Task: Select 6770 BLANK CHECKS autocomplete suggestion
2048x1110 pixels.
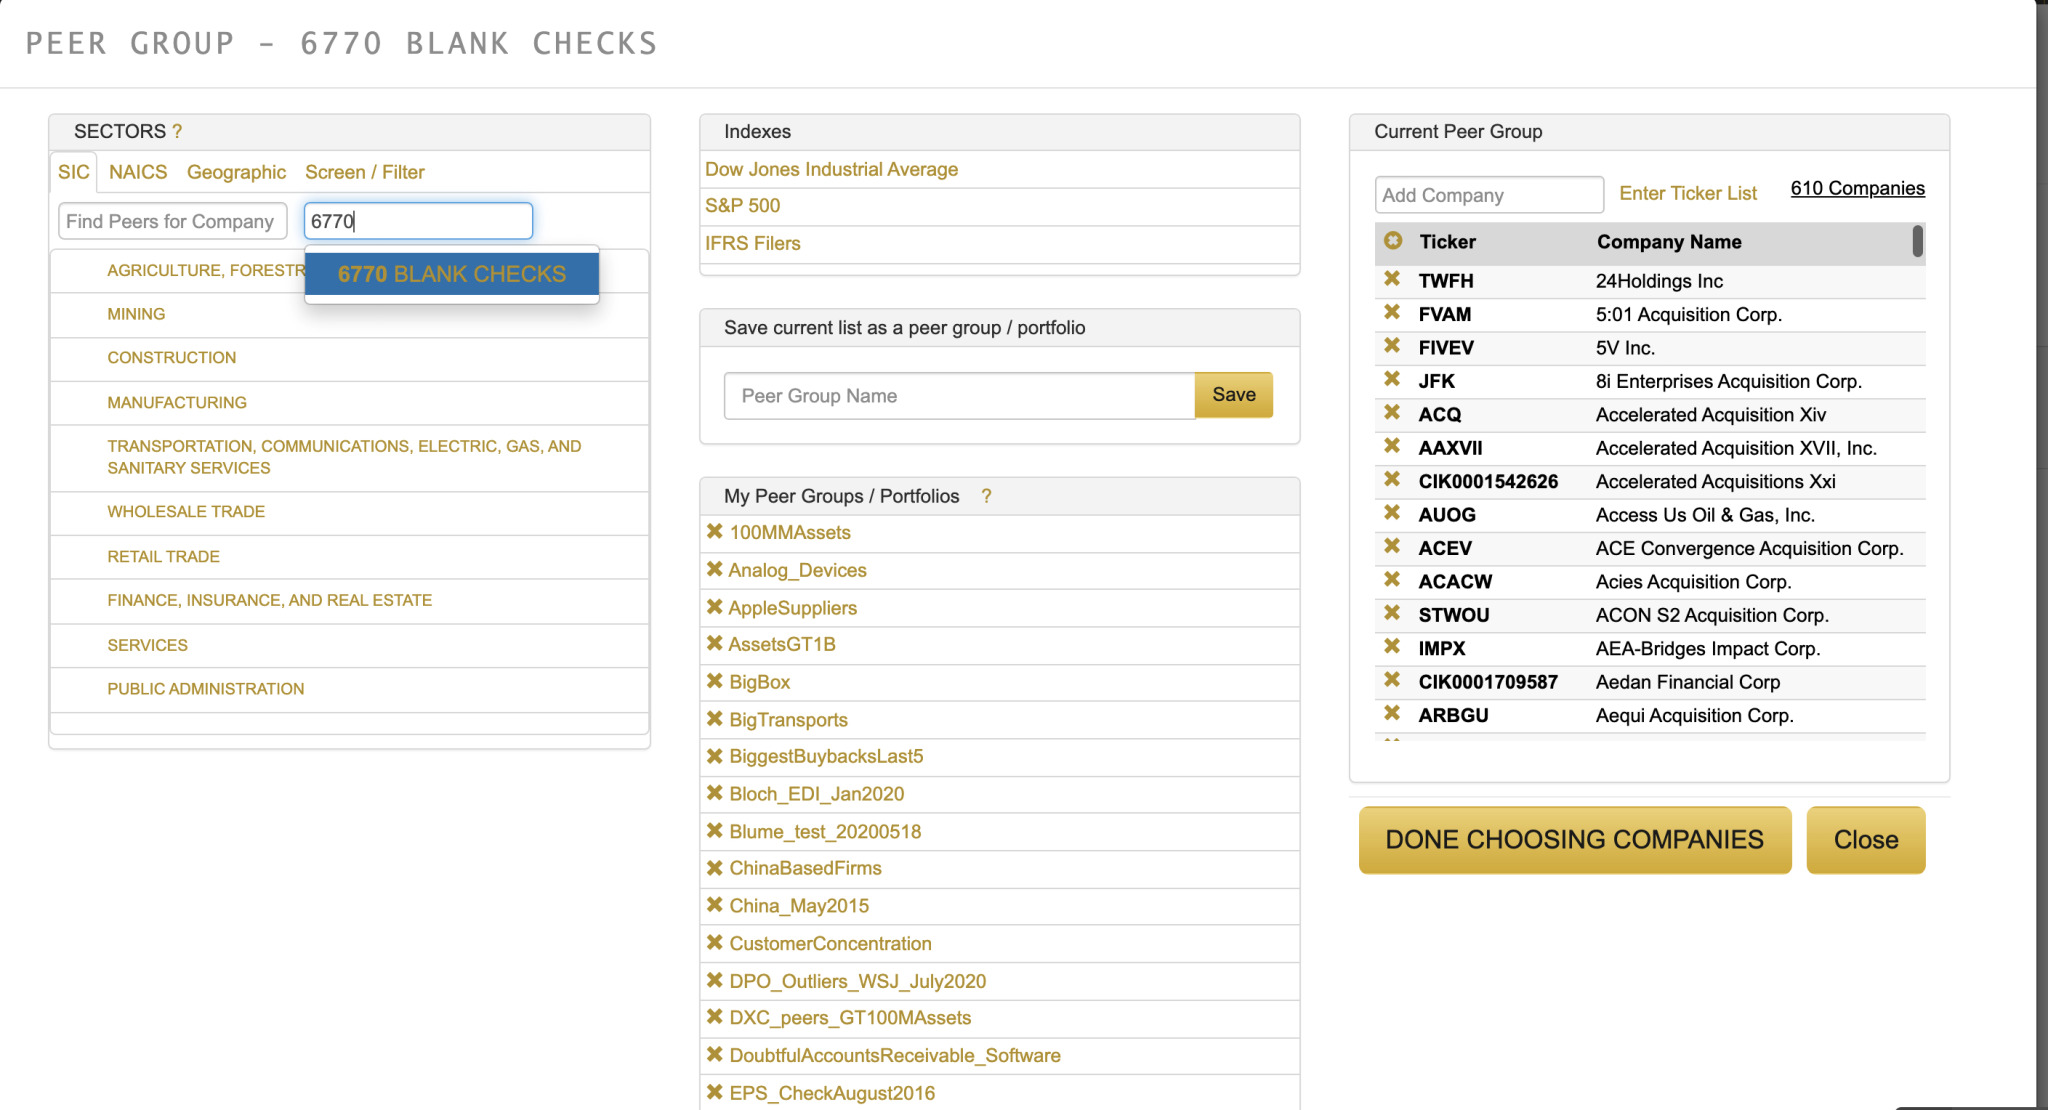Action: tap(451, 274)
